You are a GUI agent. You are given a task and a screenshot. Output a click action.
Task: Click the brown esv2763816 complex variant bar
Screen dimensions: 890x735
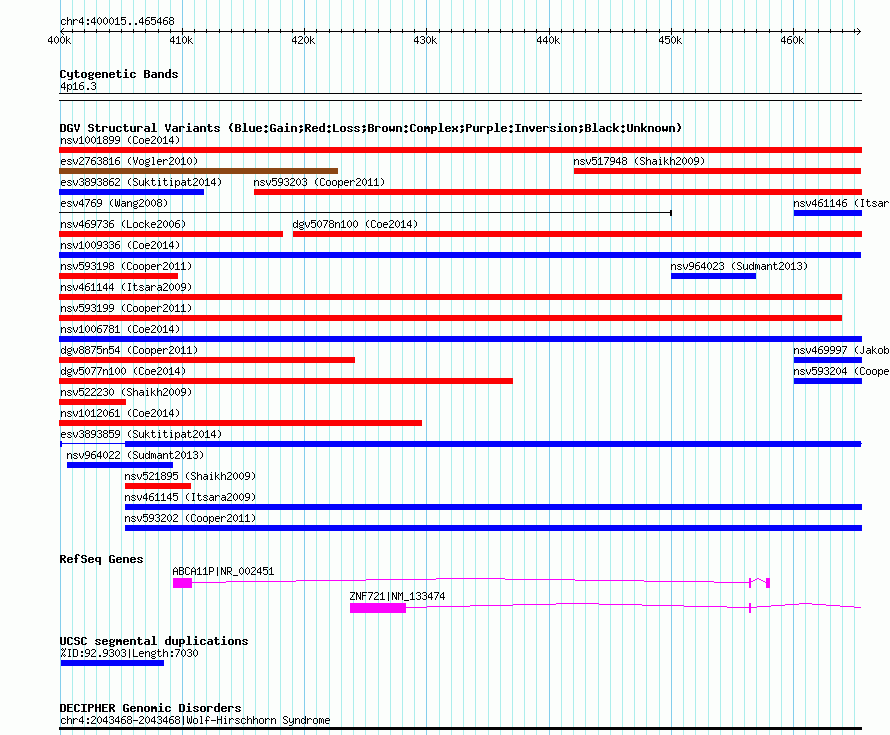[199, 171]
